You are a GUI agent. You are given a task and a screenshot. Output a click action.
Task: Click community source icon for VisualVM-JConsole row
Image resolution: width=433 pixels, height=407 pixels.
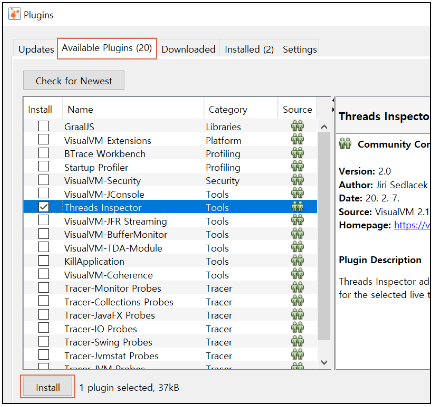(297, 193)
